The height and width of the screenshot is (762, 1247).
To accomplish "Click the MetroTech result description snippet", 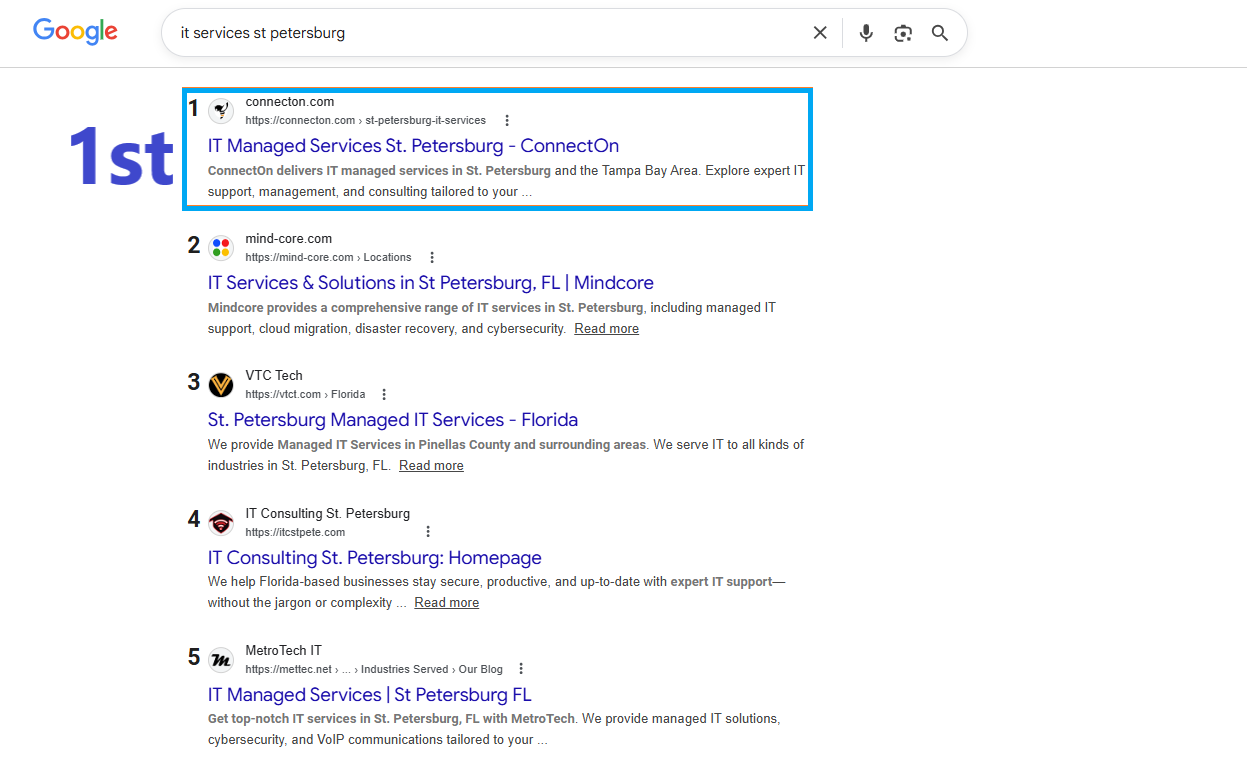I will tap(494, 729).
